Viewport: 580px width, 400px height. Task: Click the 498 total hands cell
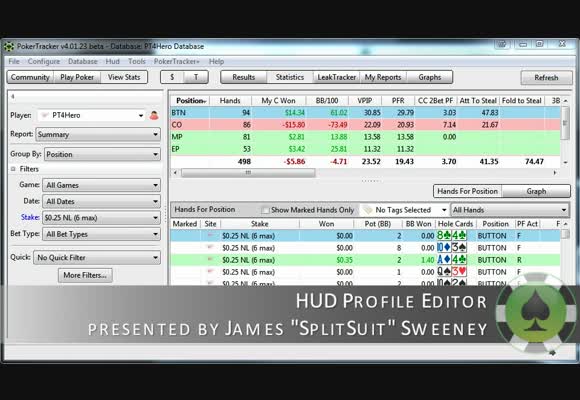[244, 162]
